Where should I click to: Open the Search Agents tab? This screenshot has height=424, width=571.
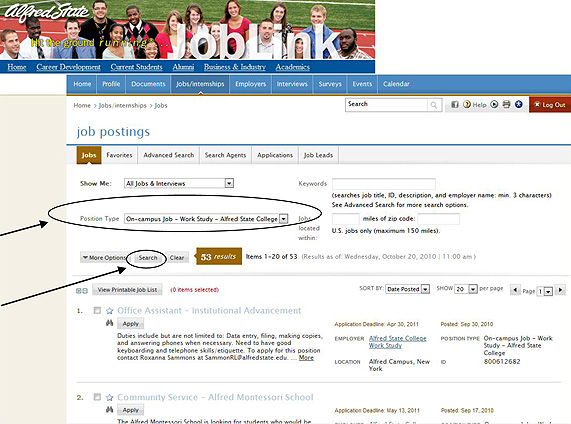click(x=225, y=155)
